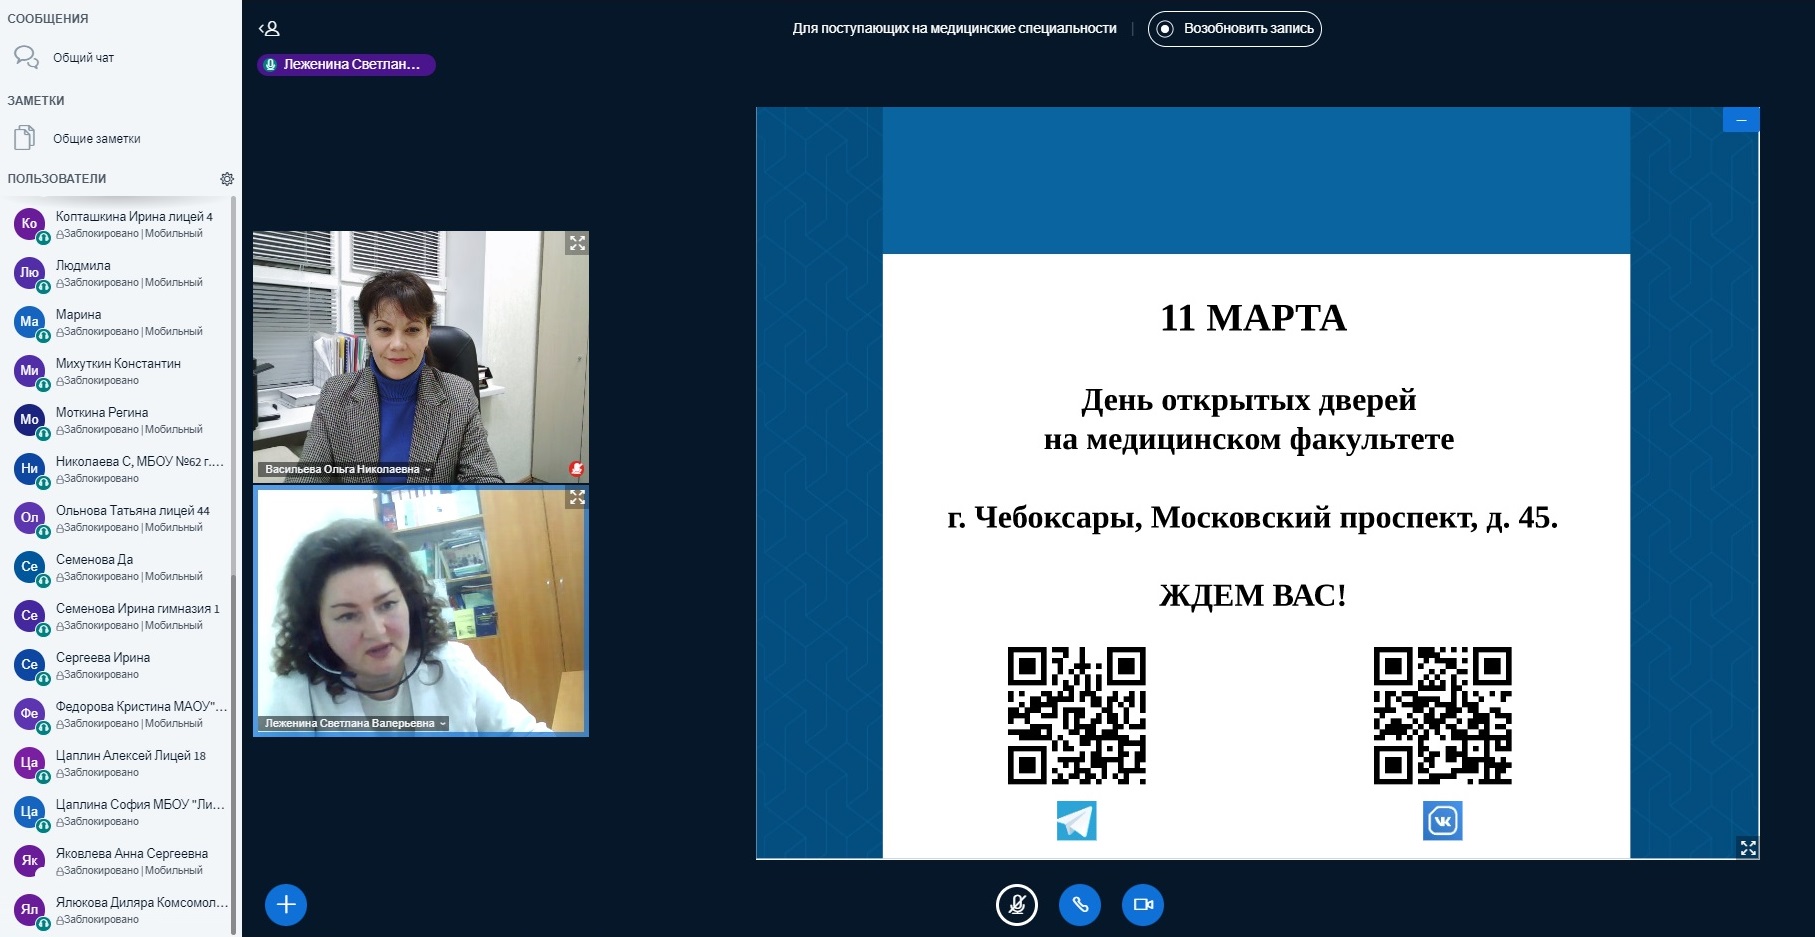Image resolution: width=1815 pixels, height=937 pixels.
Task: Select user Семенова Да
Action: click(118, 567)
